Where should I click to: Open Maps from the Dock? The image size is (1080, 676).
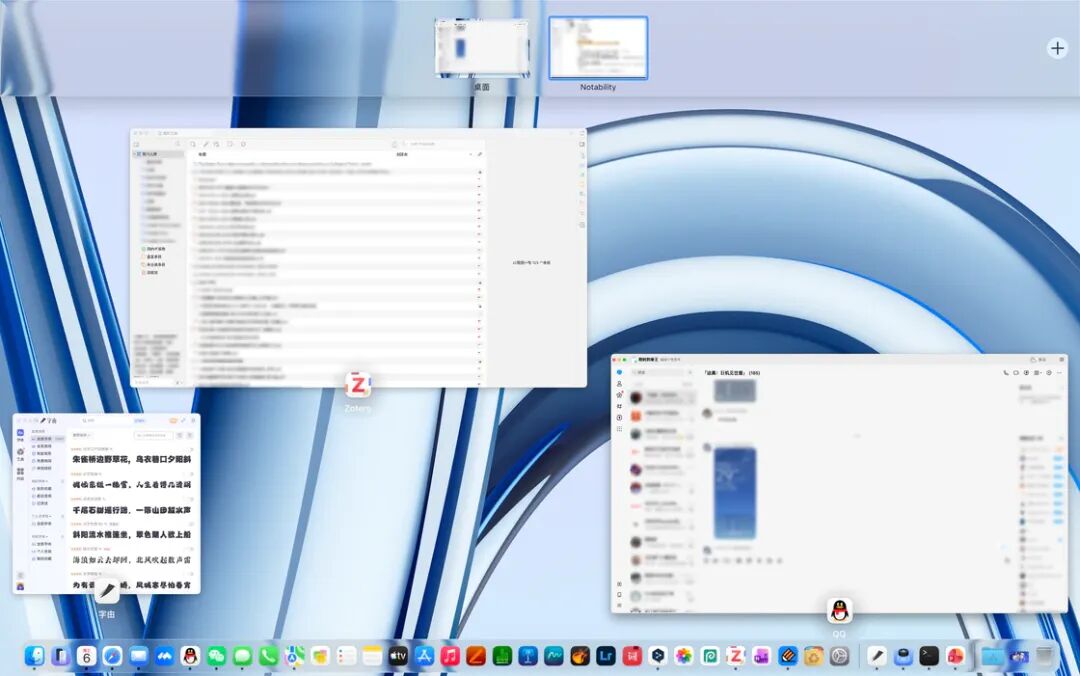click(295, 656)
